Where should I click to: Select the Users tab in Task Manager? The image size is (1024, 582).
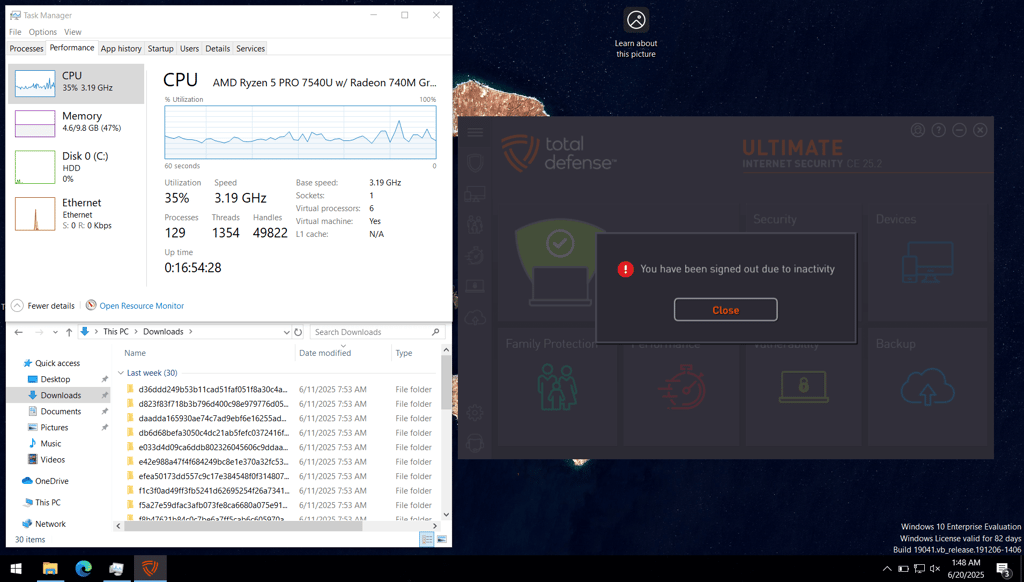tap(189, 48)
